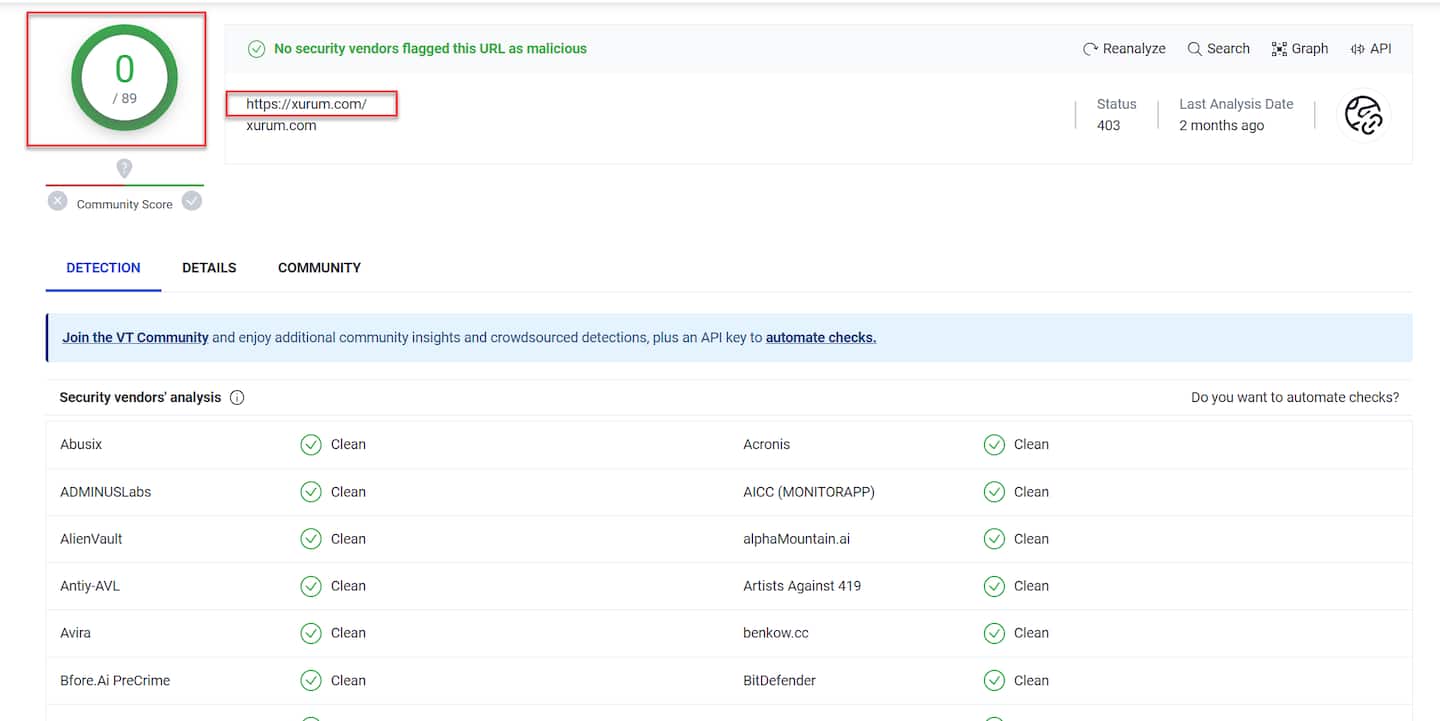Vote harmless using Community Score check button
The height and width of the screenshot is (721, 1440).
pyautogui.click(x=192, y=201)
